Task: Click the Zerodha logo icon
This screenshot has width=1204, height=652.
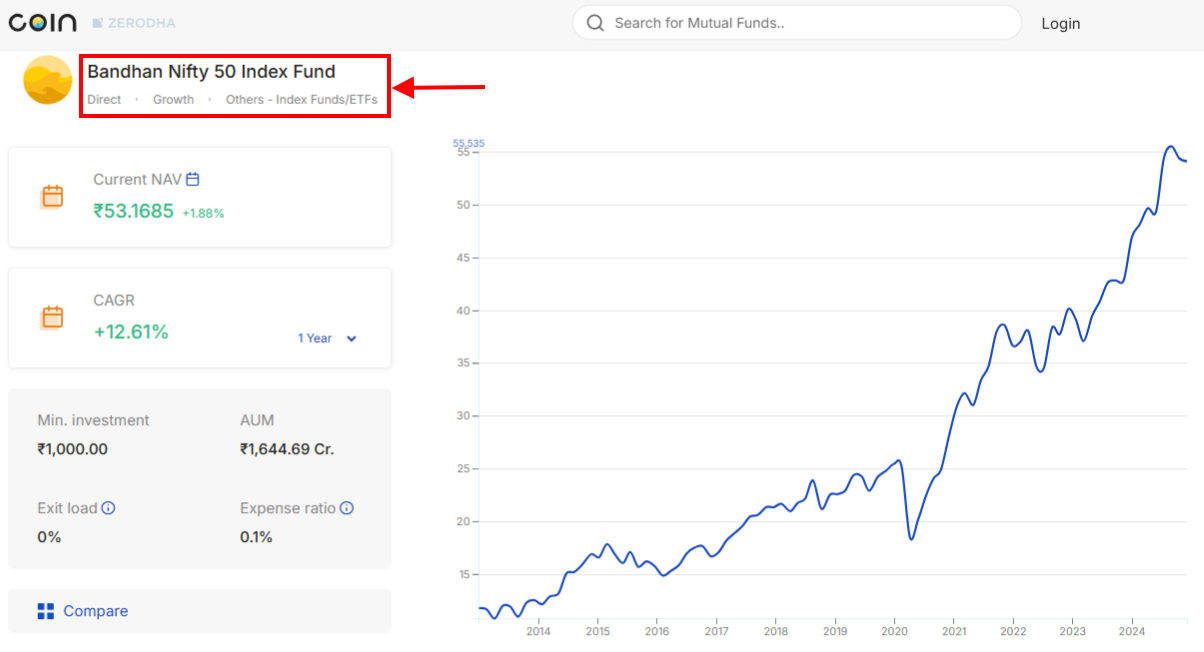Action: coord(96,22)
